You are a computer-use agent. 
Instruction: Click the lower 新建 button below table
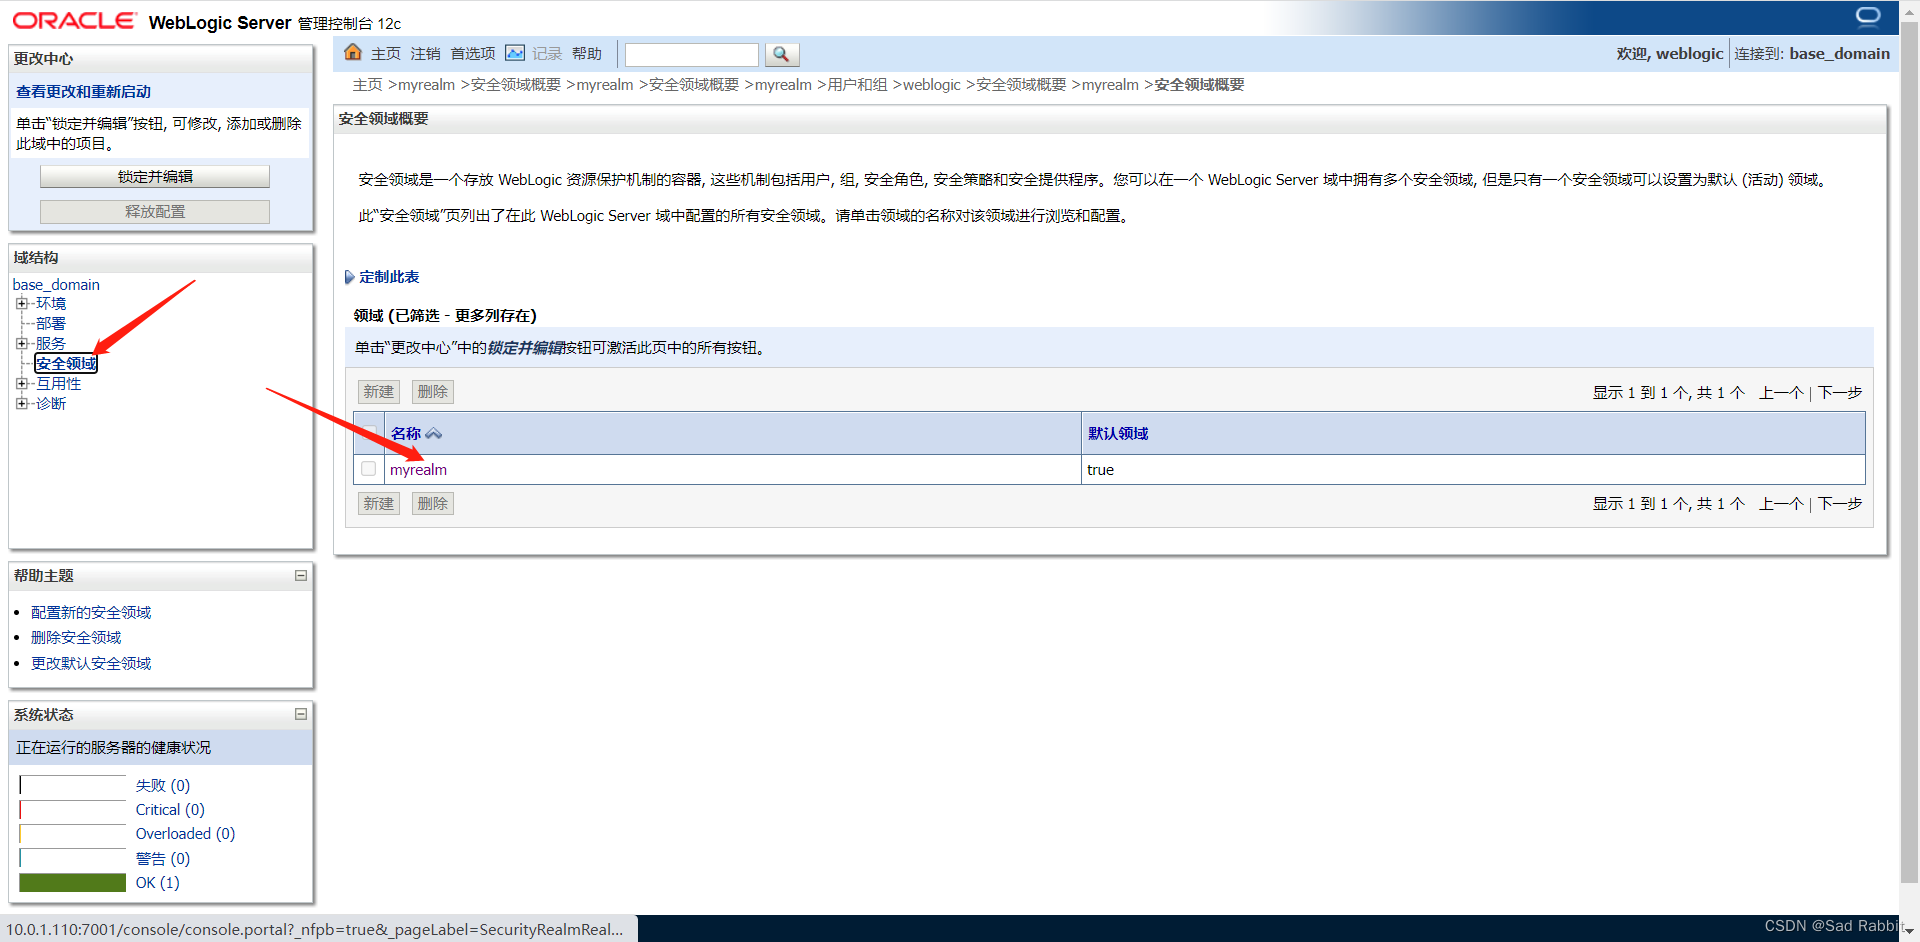click(x=378, y=504)
